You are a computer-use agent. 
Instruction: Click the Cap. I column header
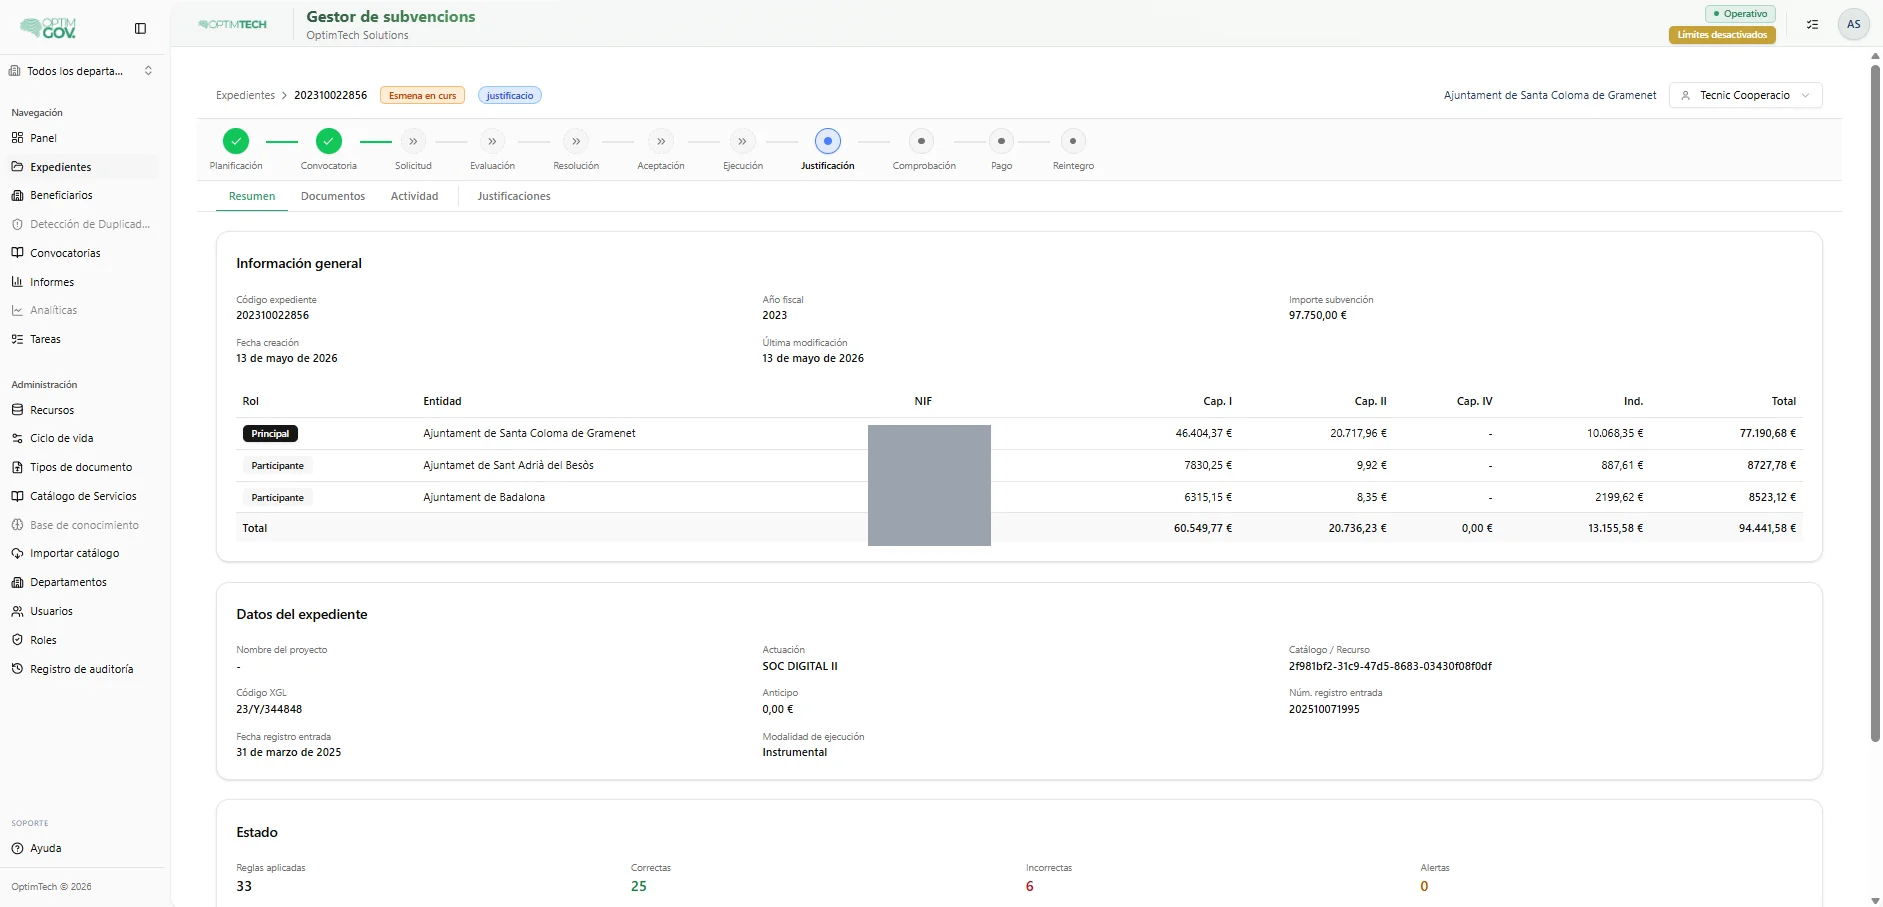pyautogui.click(x=1217, y=401)
